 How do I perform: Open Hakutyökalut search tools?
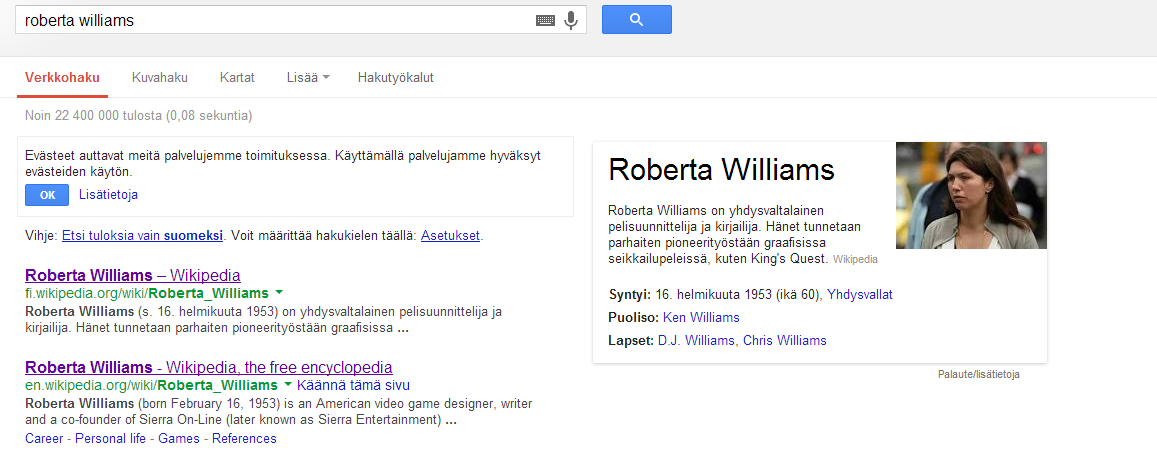tap(395, 77)
